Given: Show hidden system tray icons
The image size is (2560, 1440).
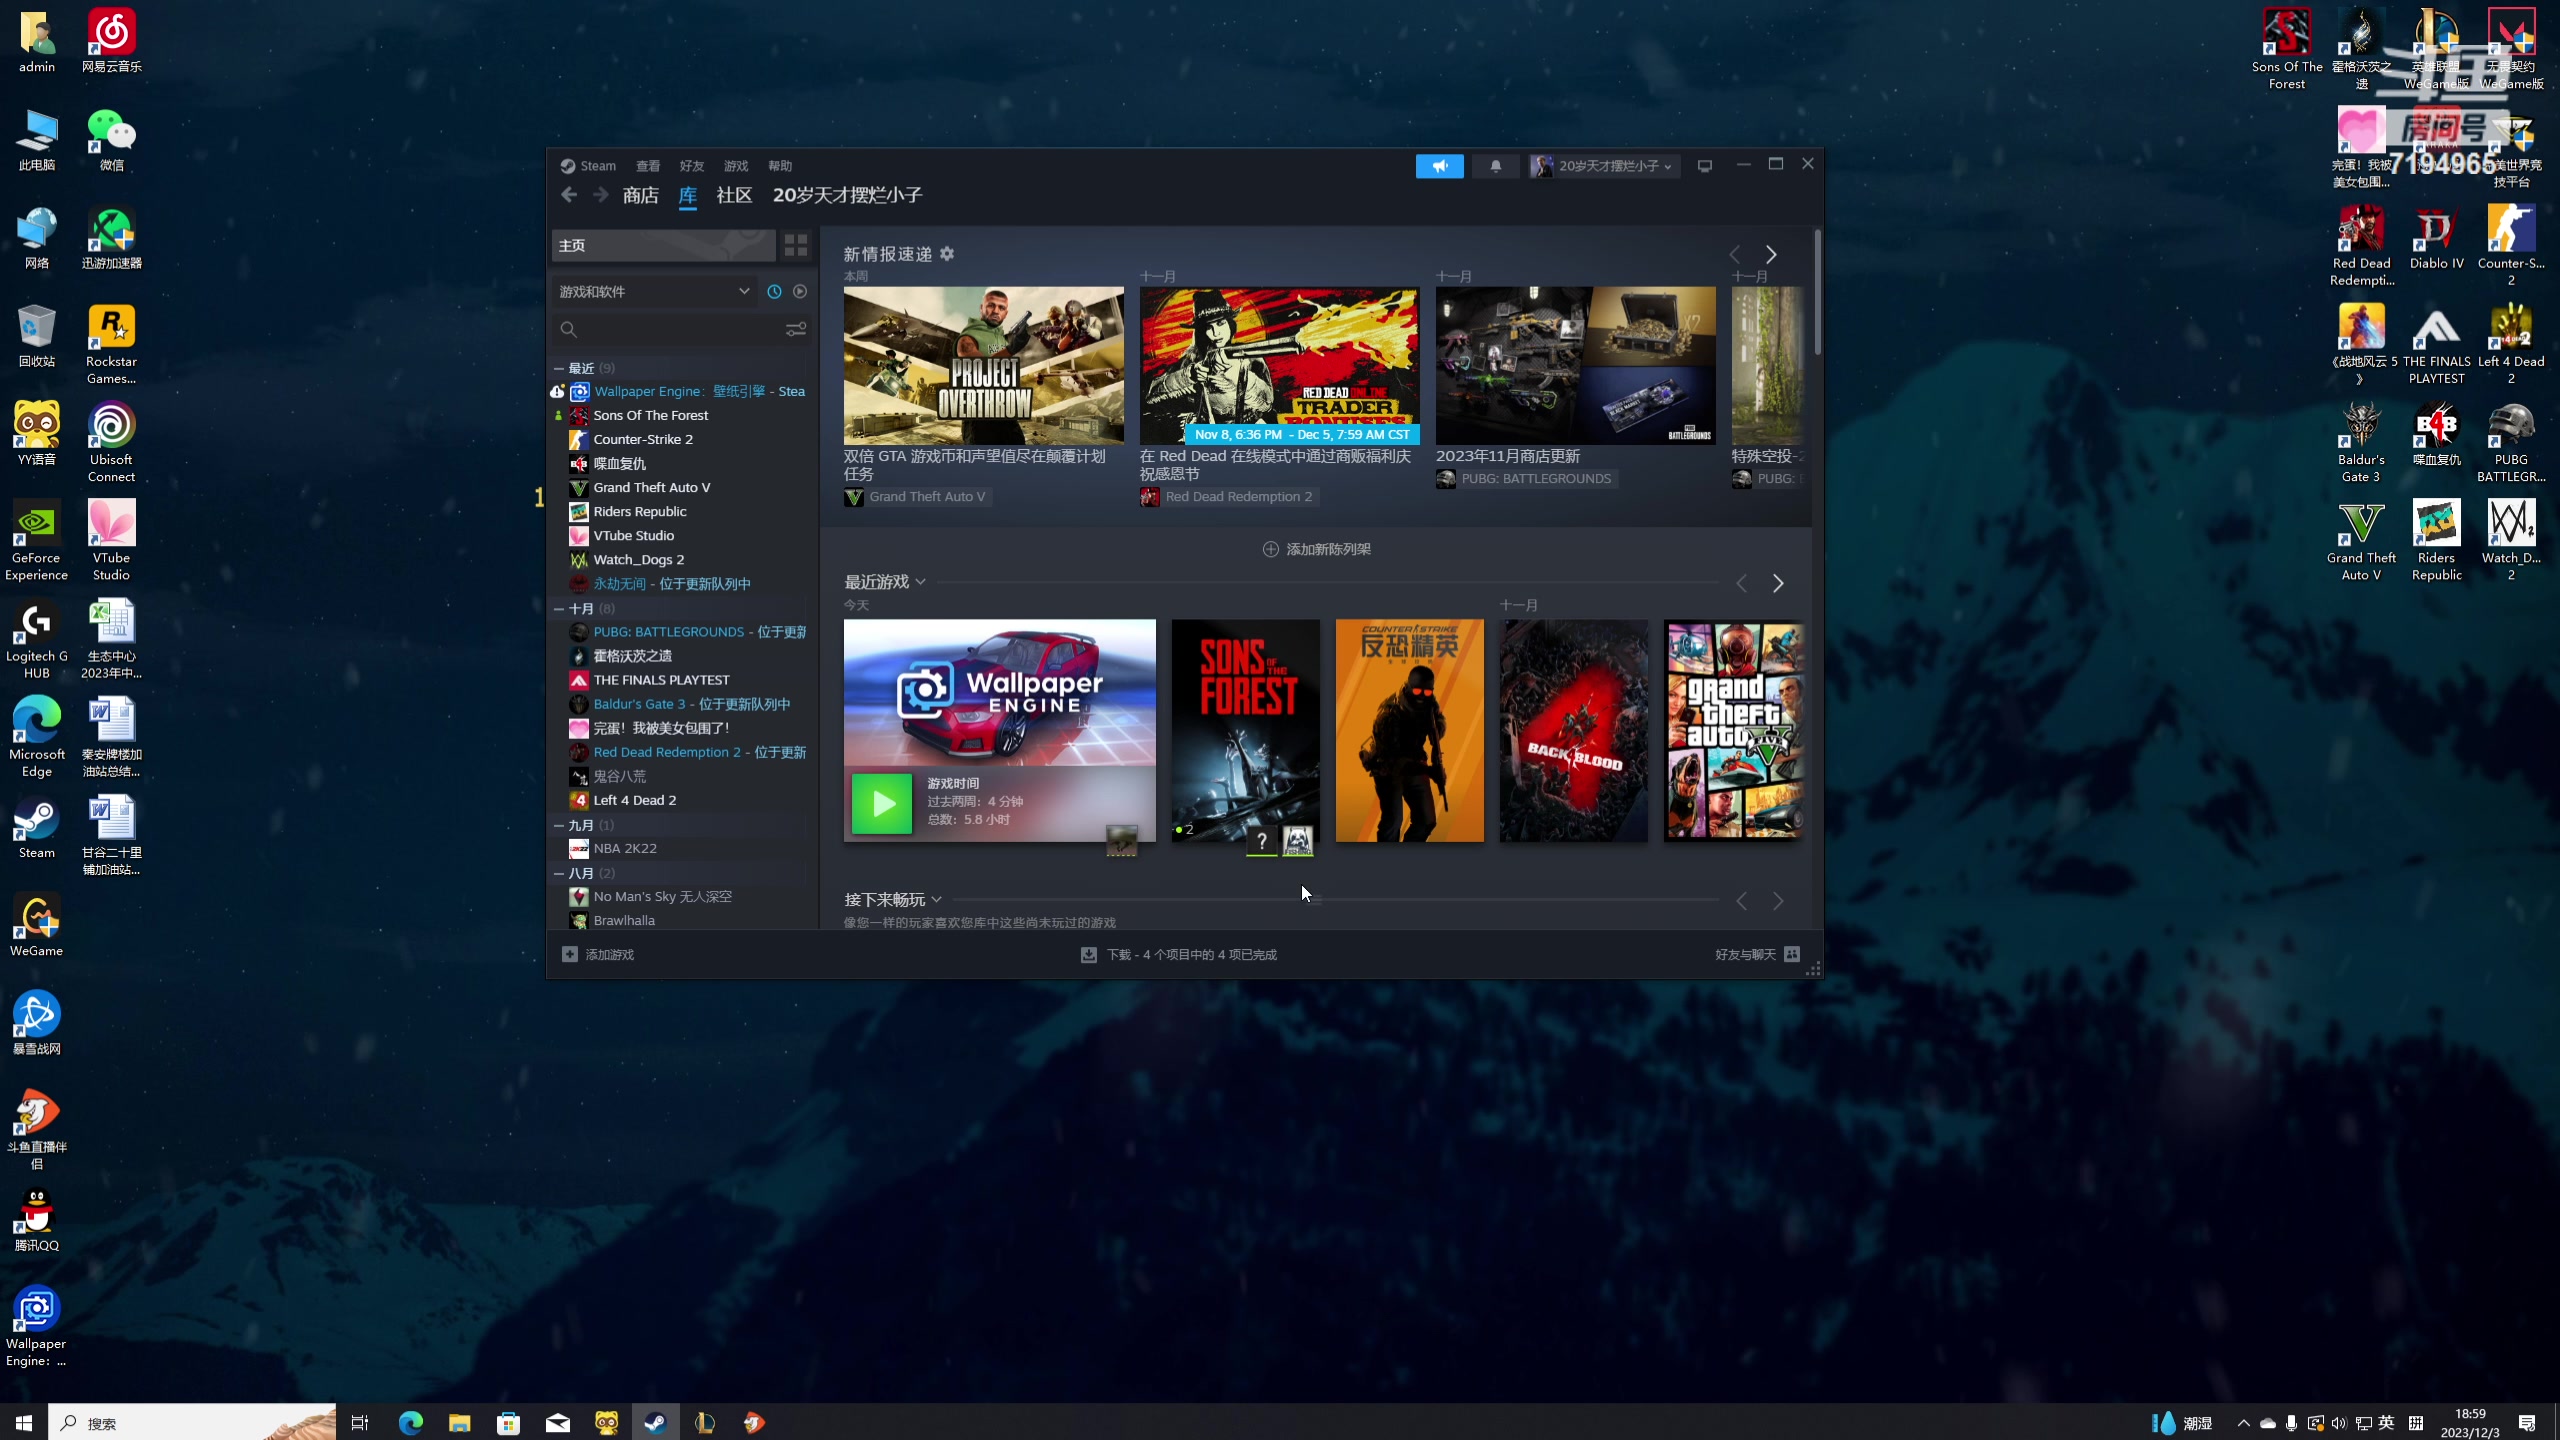Looking at the screenshot, I should [x=2243, y=1423].
